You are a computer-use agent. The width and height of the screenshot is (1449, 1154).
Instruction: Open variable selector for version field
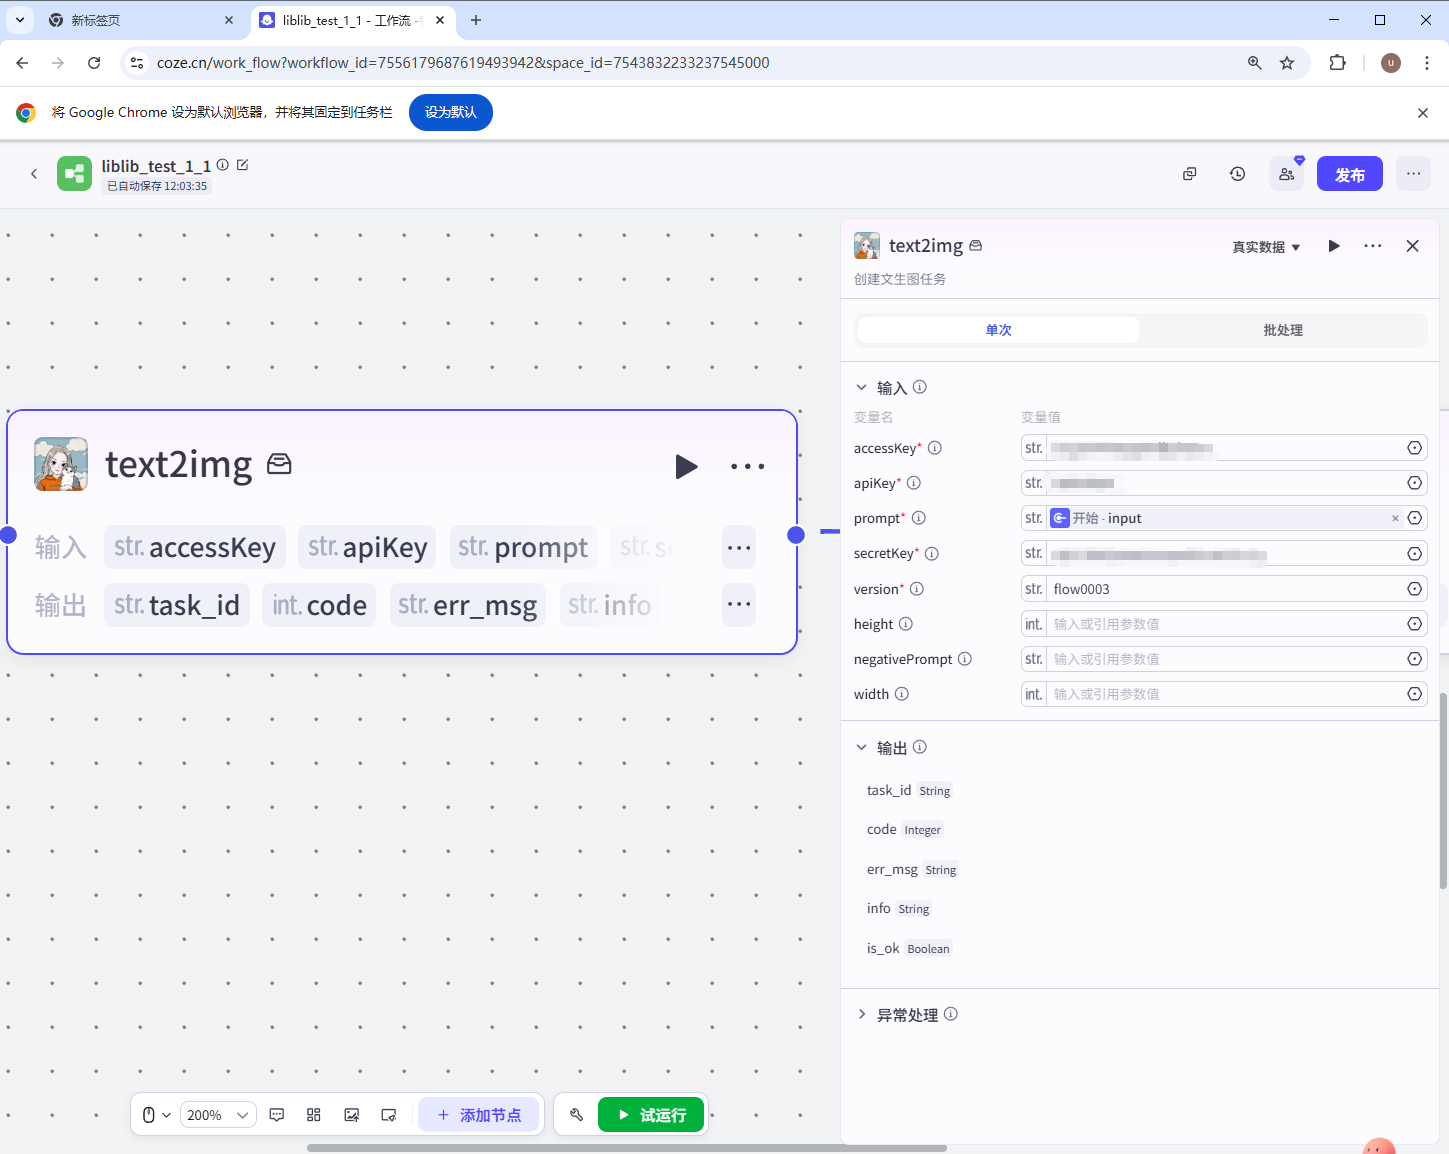[1415, 589]
